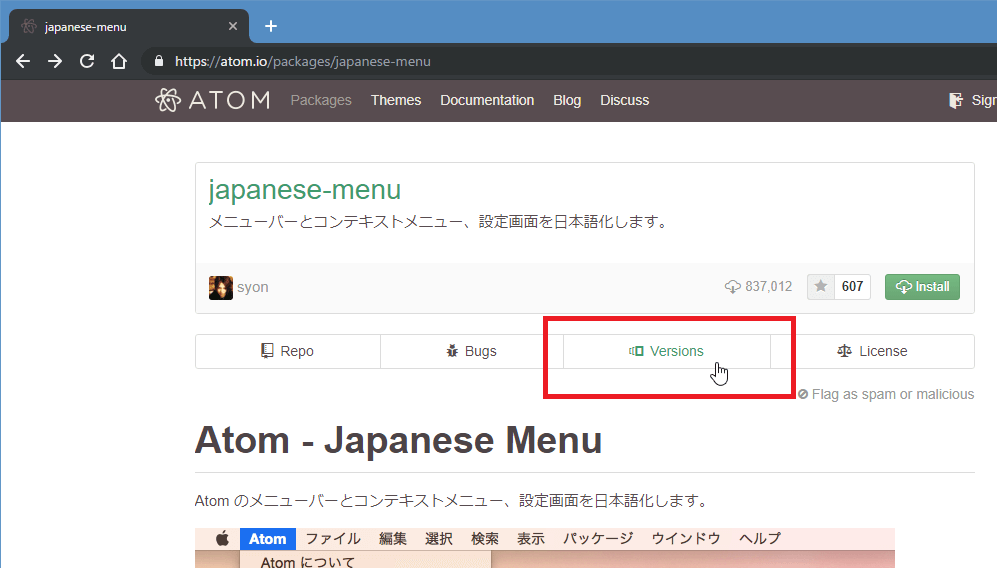
Task: Click the Atom logo in header
Action: click(x=212, y=100)
